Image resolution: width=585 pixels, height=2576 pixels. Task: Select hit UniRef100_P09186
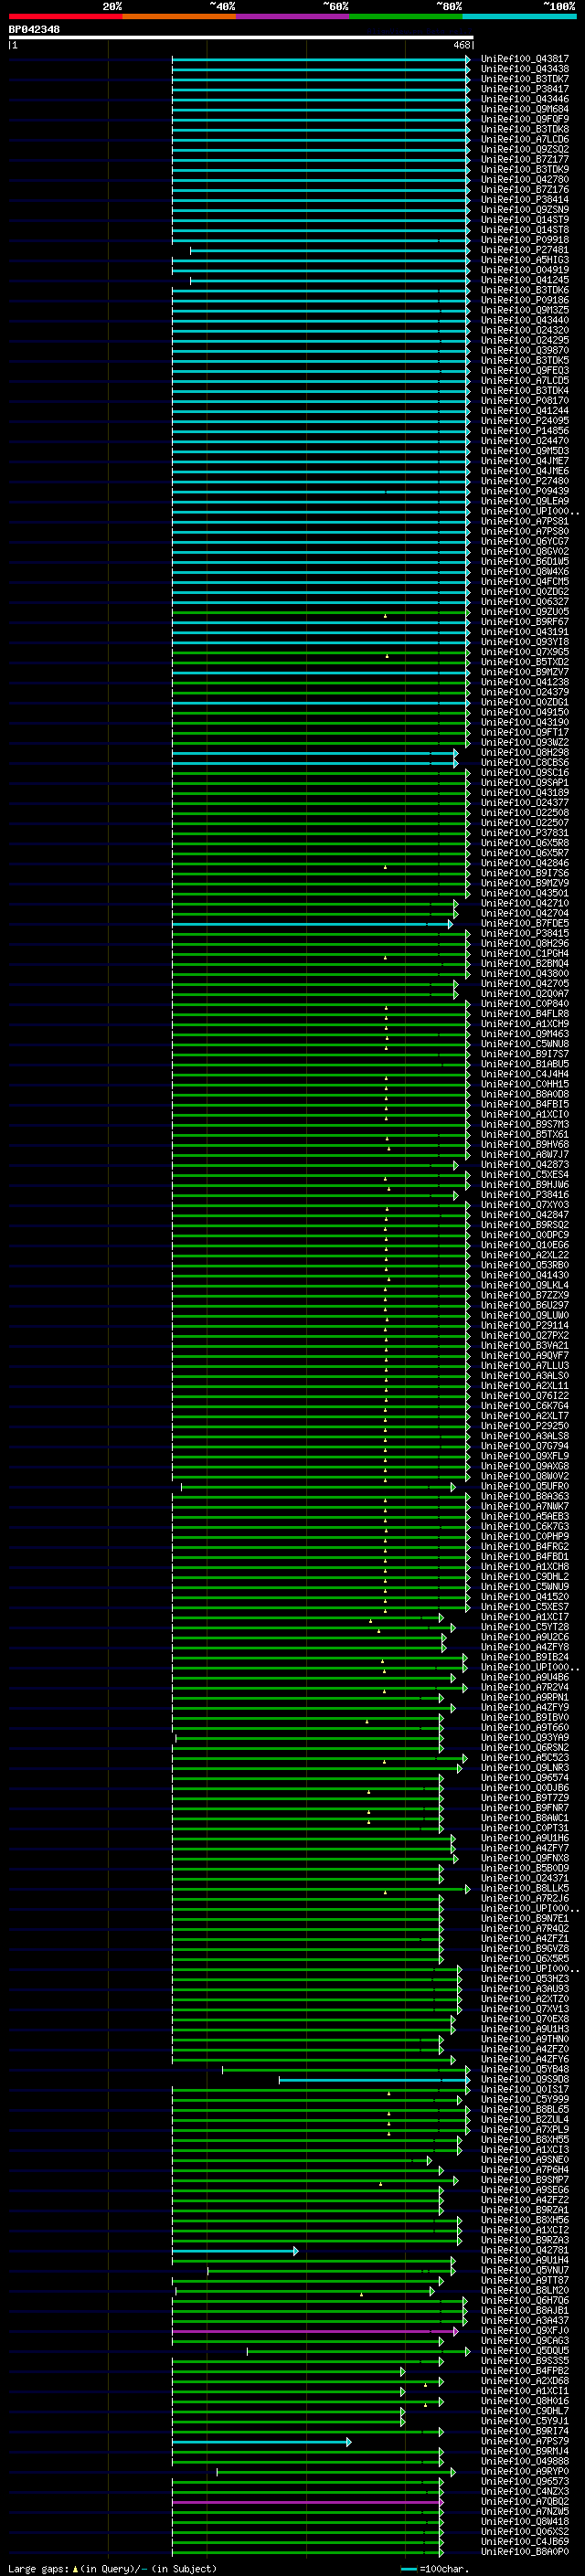pos(524,300)
